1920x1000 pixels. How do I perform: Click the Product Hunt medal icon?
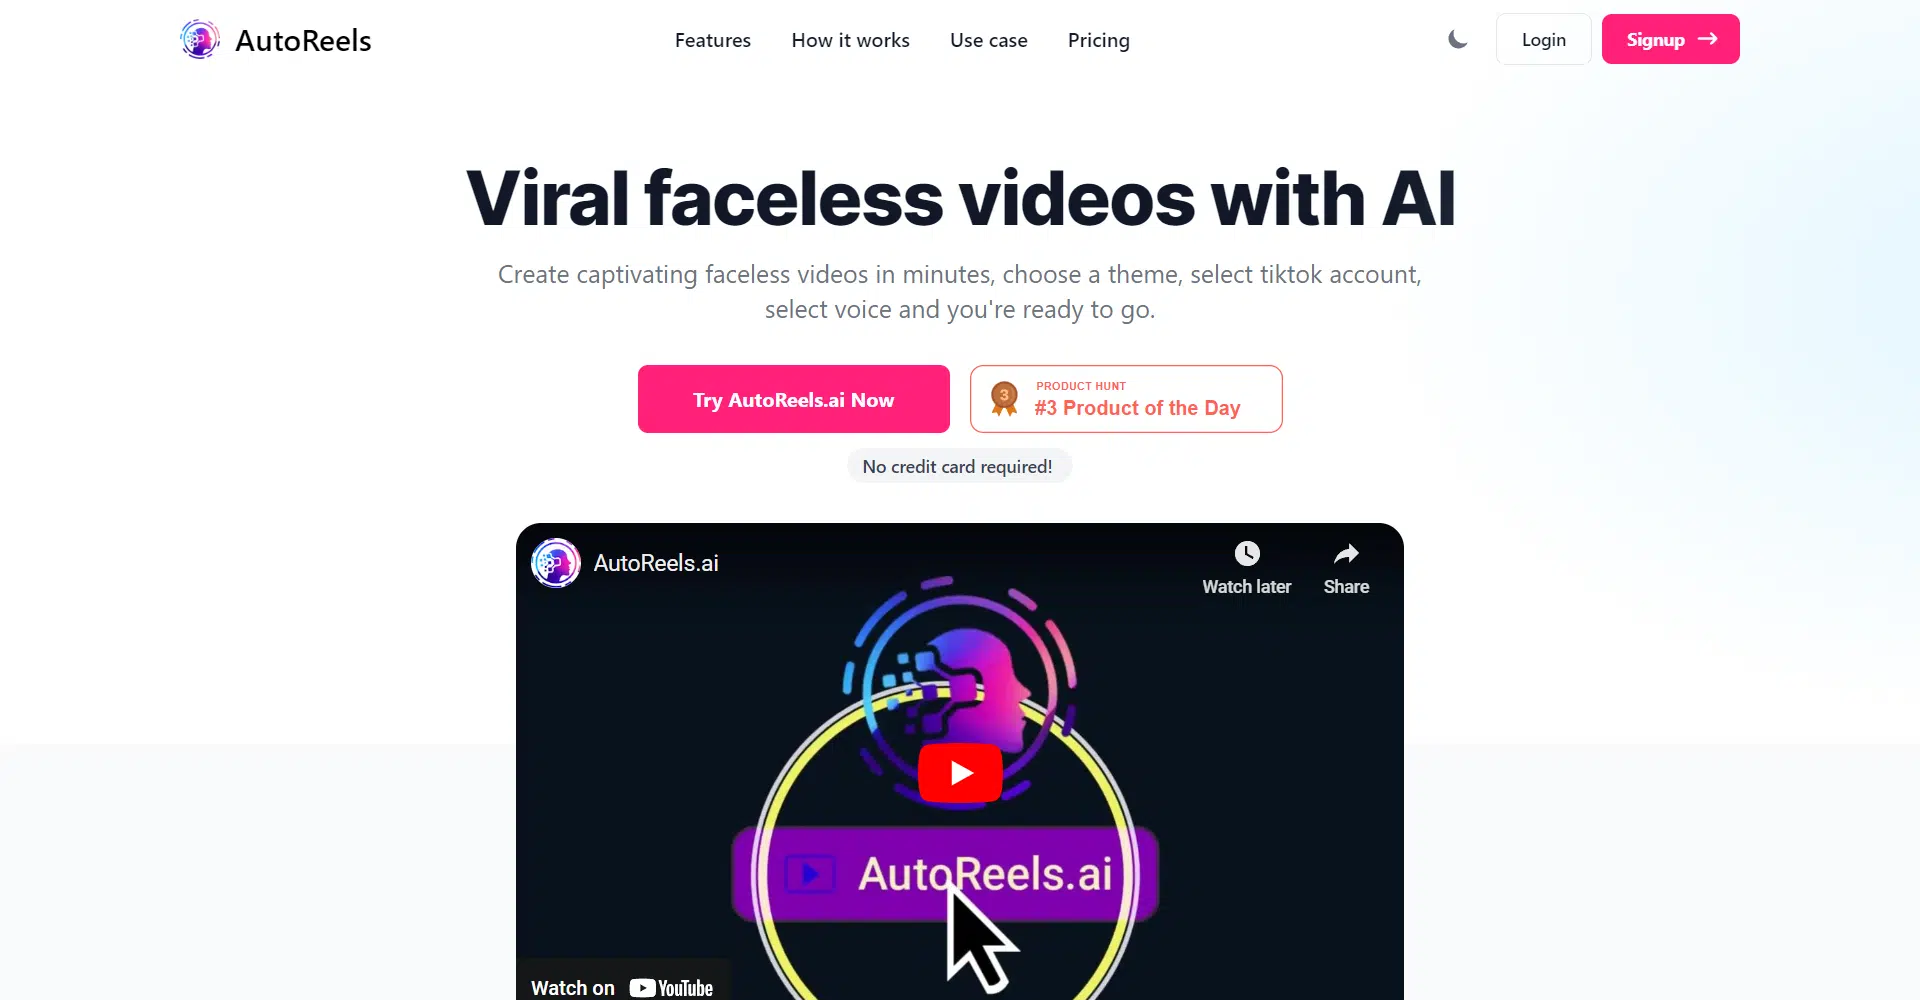(1004, 398)
